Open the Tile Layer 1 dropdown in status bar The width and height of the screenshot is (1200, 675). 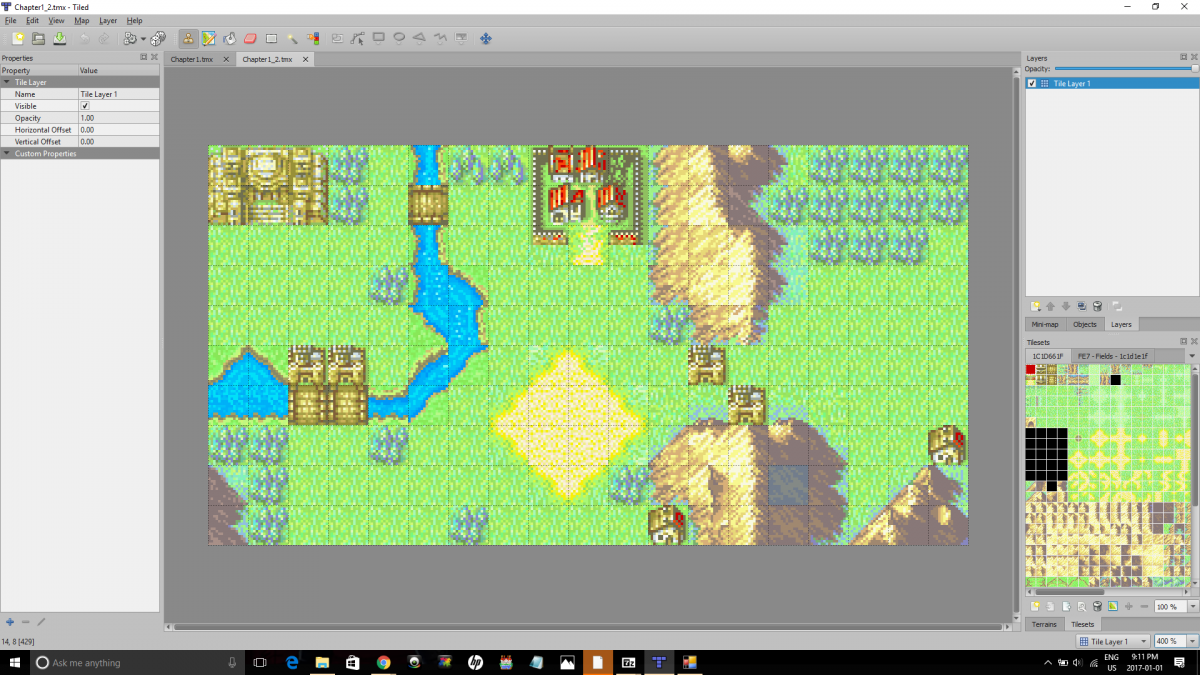(x=1112, y=640)
